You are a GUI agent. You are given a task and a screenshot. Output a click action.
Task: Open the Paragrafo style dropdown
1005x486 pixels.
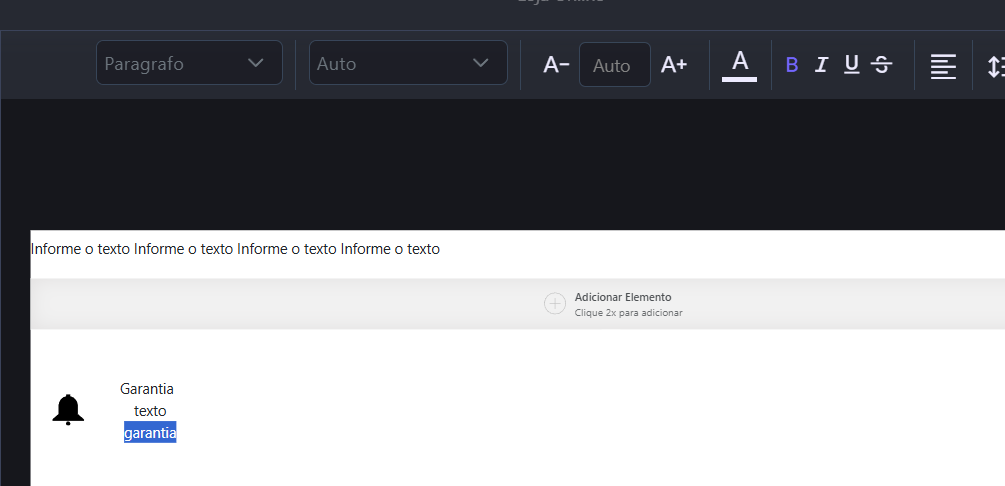point(189,63)
